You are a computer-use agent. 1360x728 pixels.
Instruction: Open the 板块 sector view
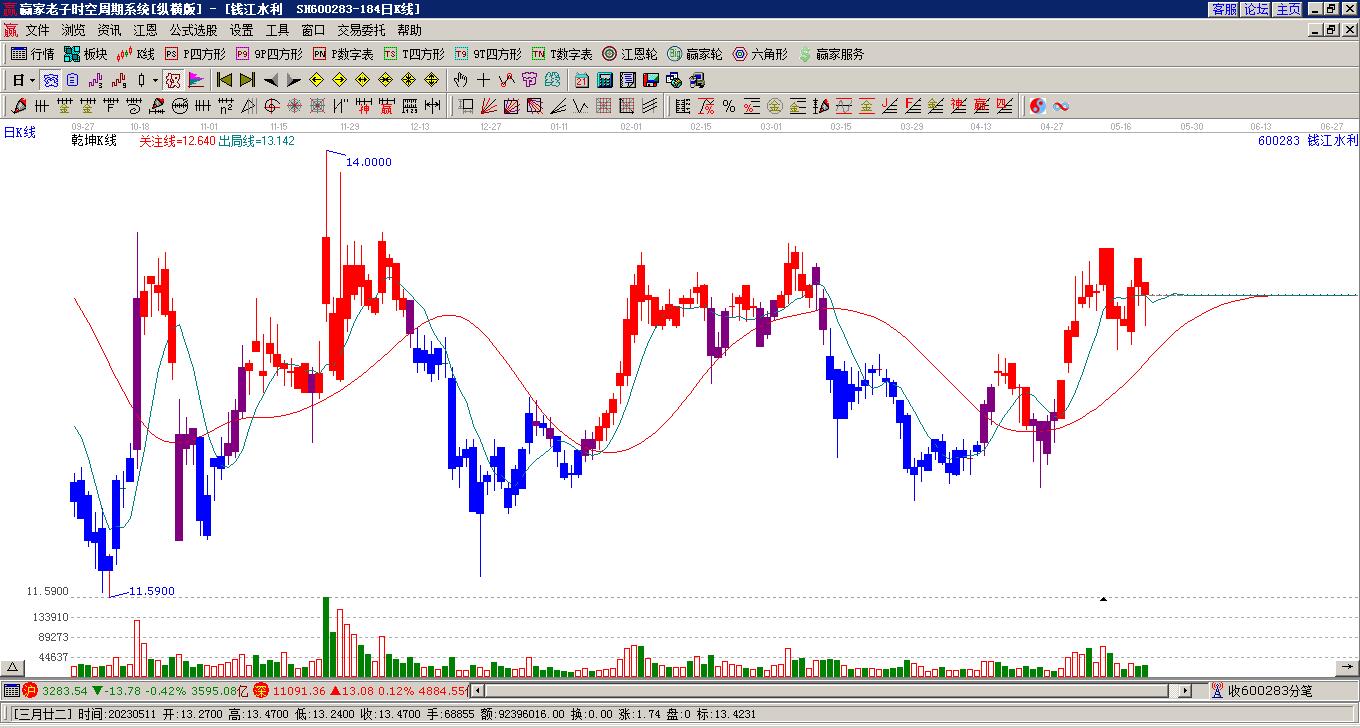(86, 54)
